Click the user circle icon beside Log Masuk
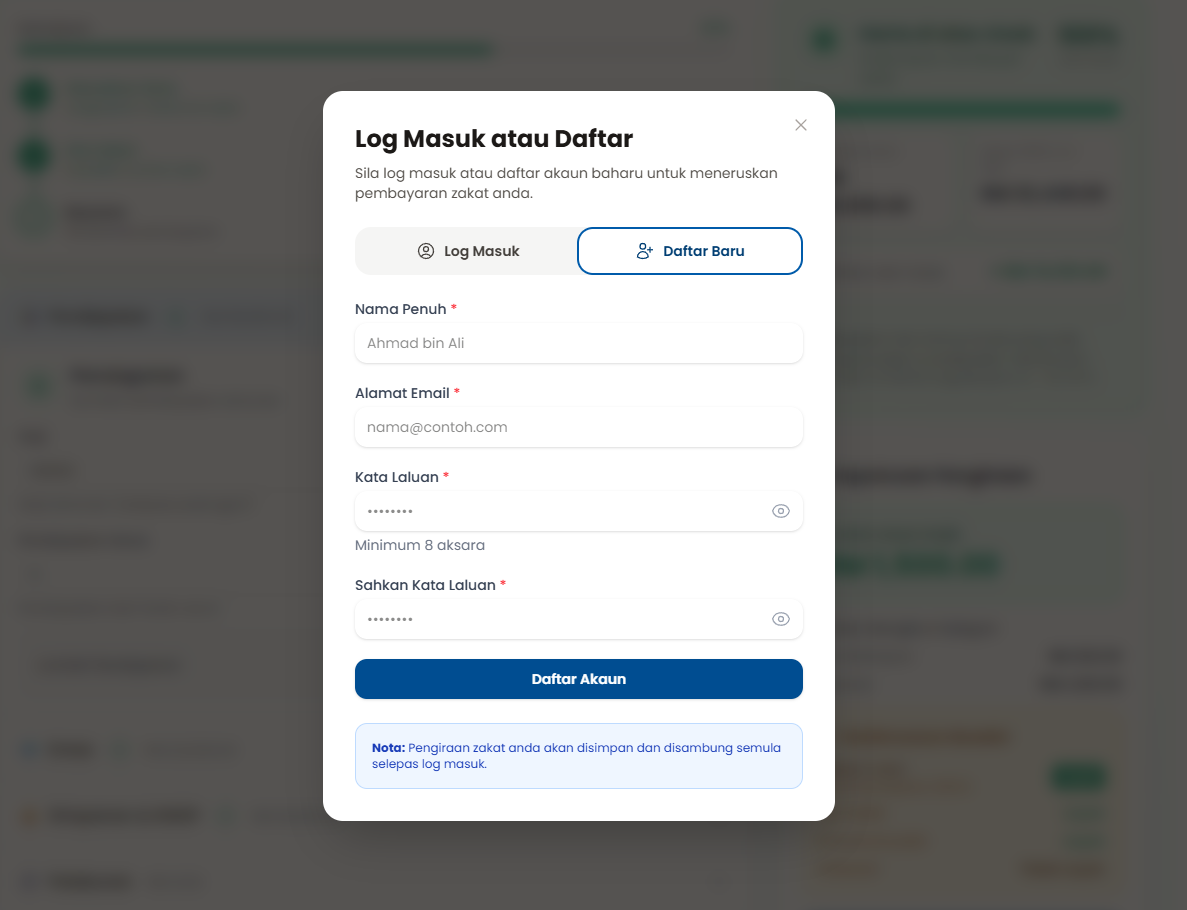 click(426, 251)
